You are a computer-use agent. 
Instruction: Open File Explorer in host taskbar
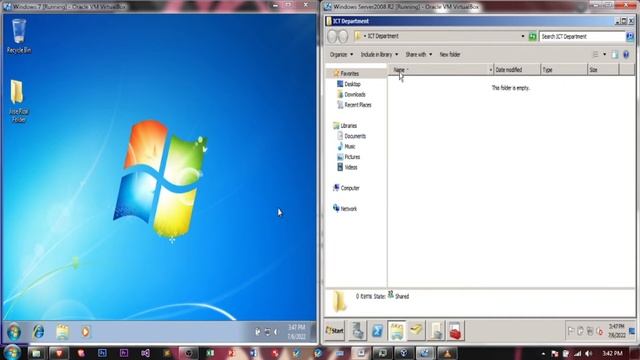[36, 353]
